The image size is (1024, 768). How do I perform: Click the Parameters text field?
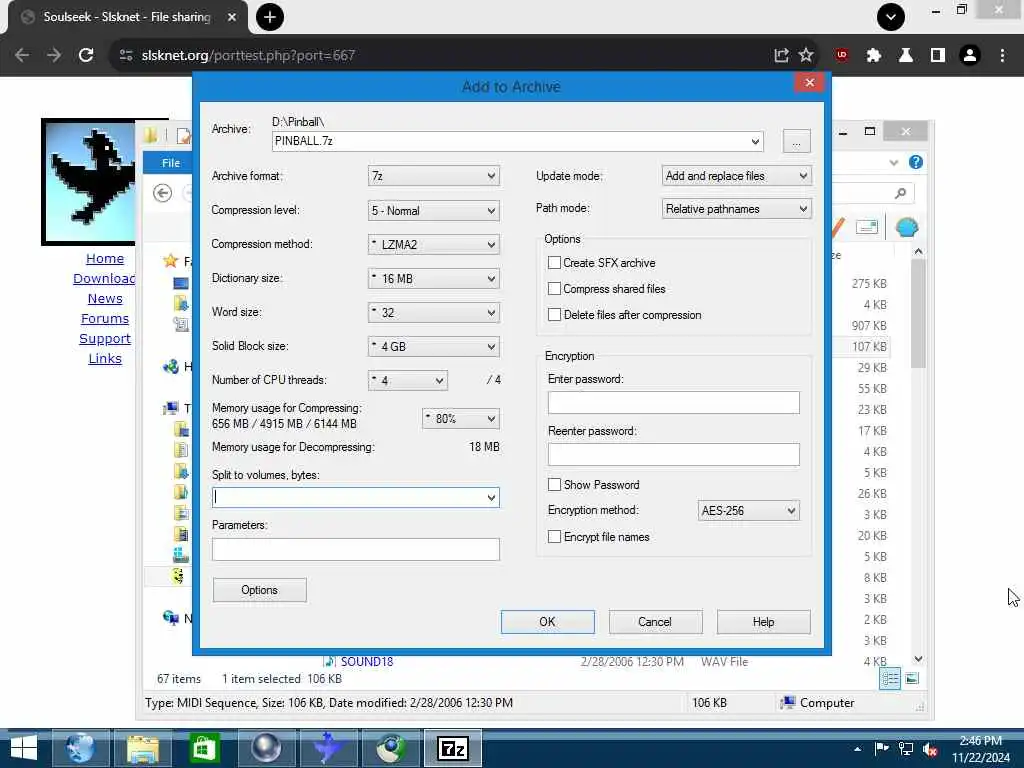pos(355,549)
